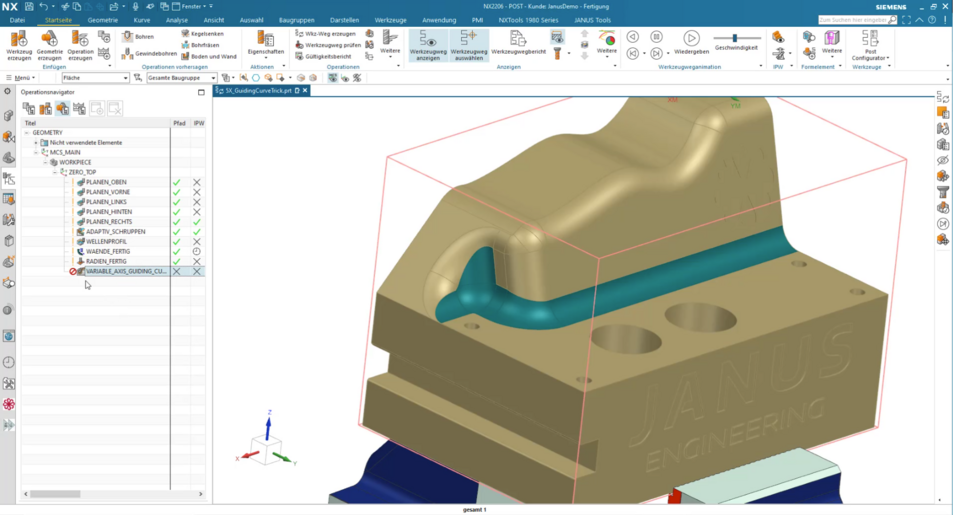Select the RADIEN_FERTIG operation
953x515 pixels.
[x=106, y=261]
